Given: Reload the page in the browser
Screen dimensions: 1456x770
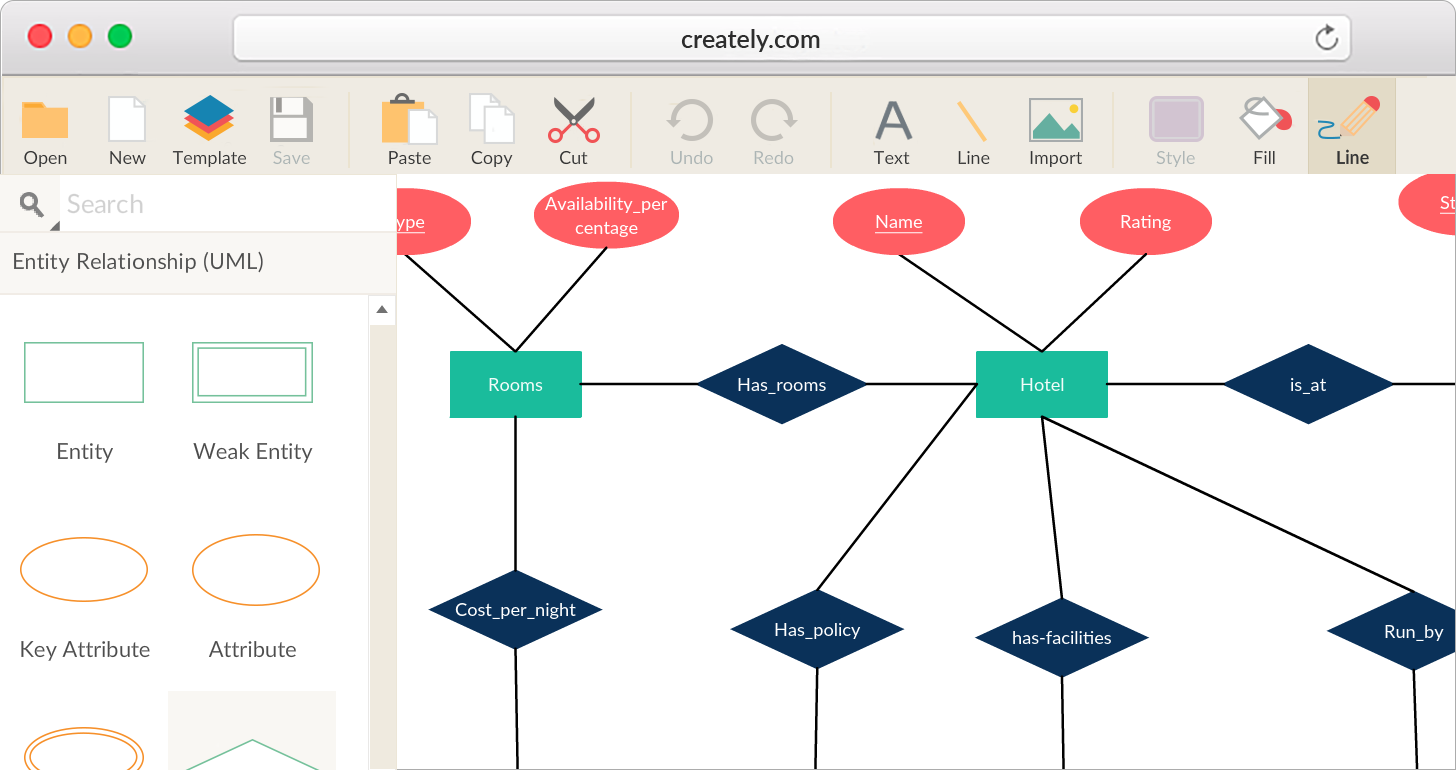Looking at the screenshot, I should tap(1326, 39).
